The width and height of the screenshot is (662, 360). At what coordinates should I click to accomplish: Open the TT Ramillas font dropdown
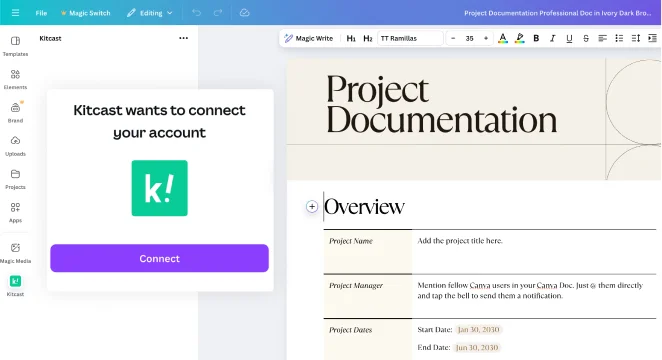410,38
